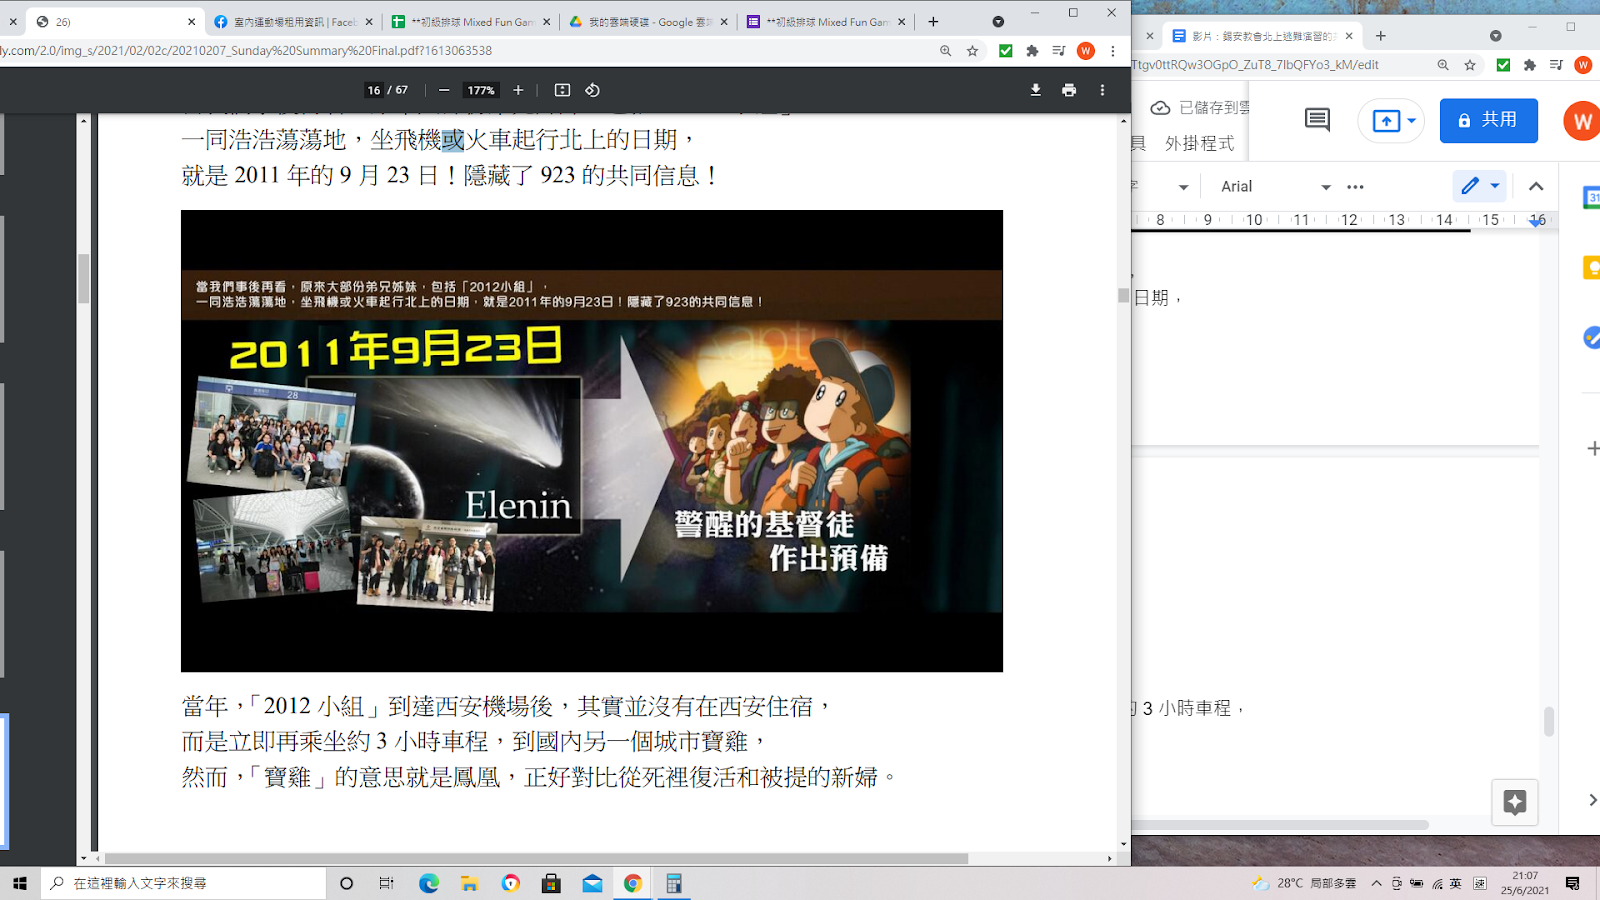Click the Docs ruler right indent marker
The height and width of the screenshot is (900, 1600).
click(1536, 223)
